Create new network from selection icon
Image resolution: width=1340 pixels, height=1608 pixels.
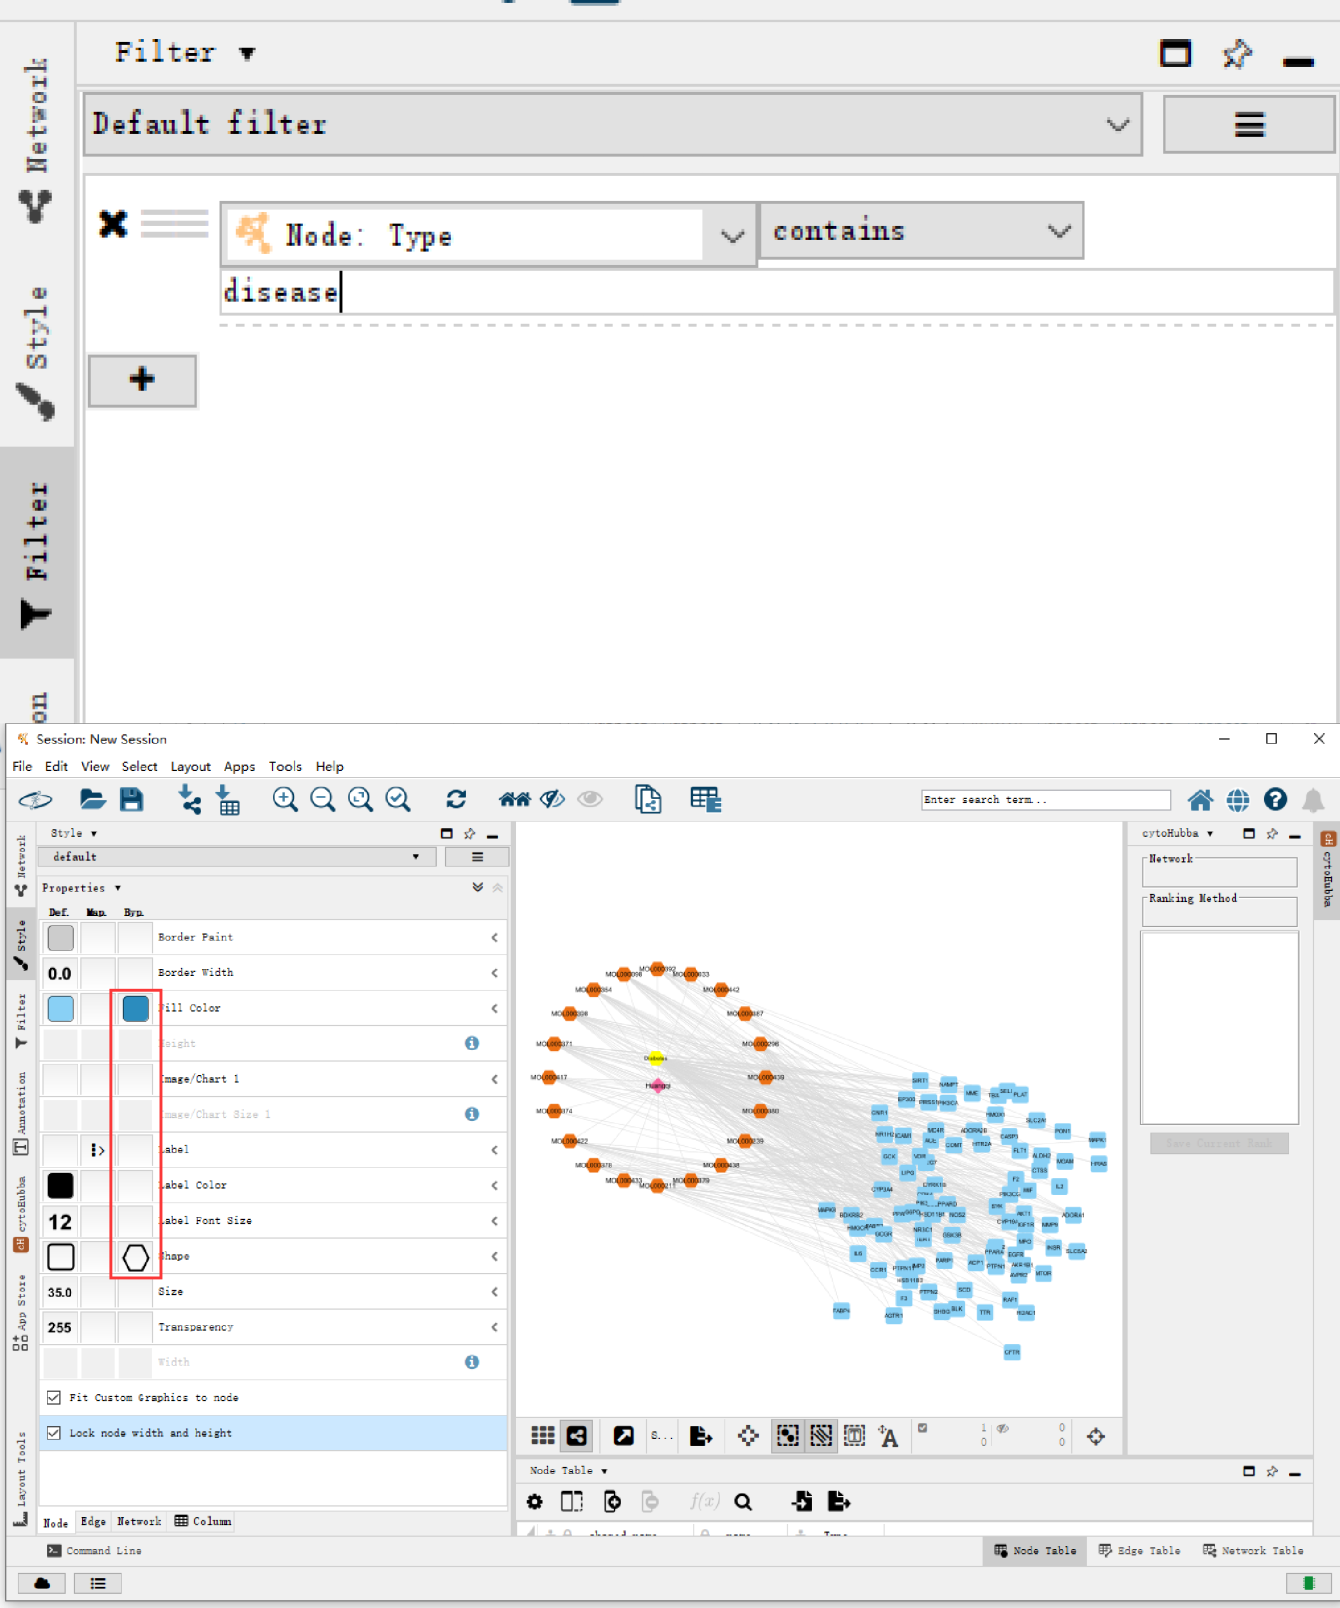pos(648,799)
